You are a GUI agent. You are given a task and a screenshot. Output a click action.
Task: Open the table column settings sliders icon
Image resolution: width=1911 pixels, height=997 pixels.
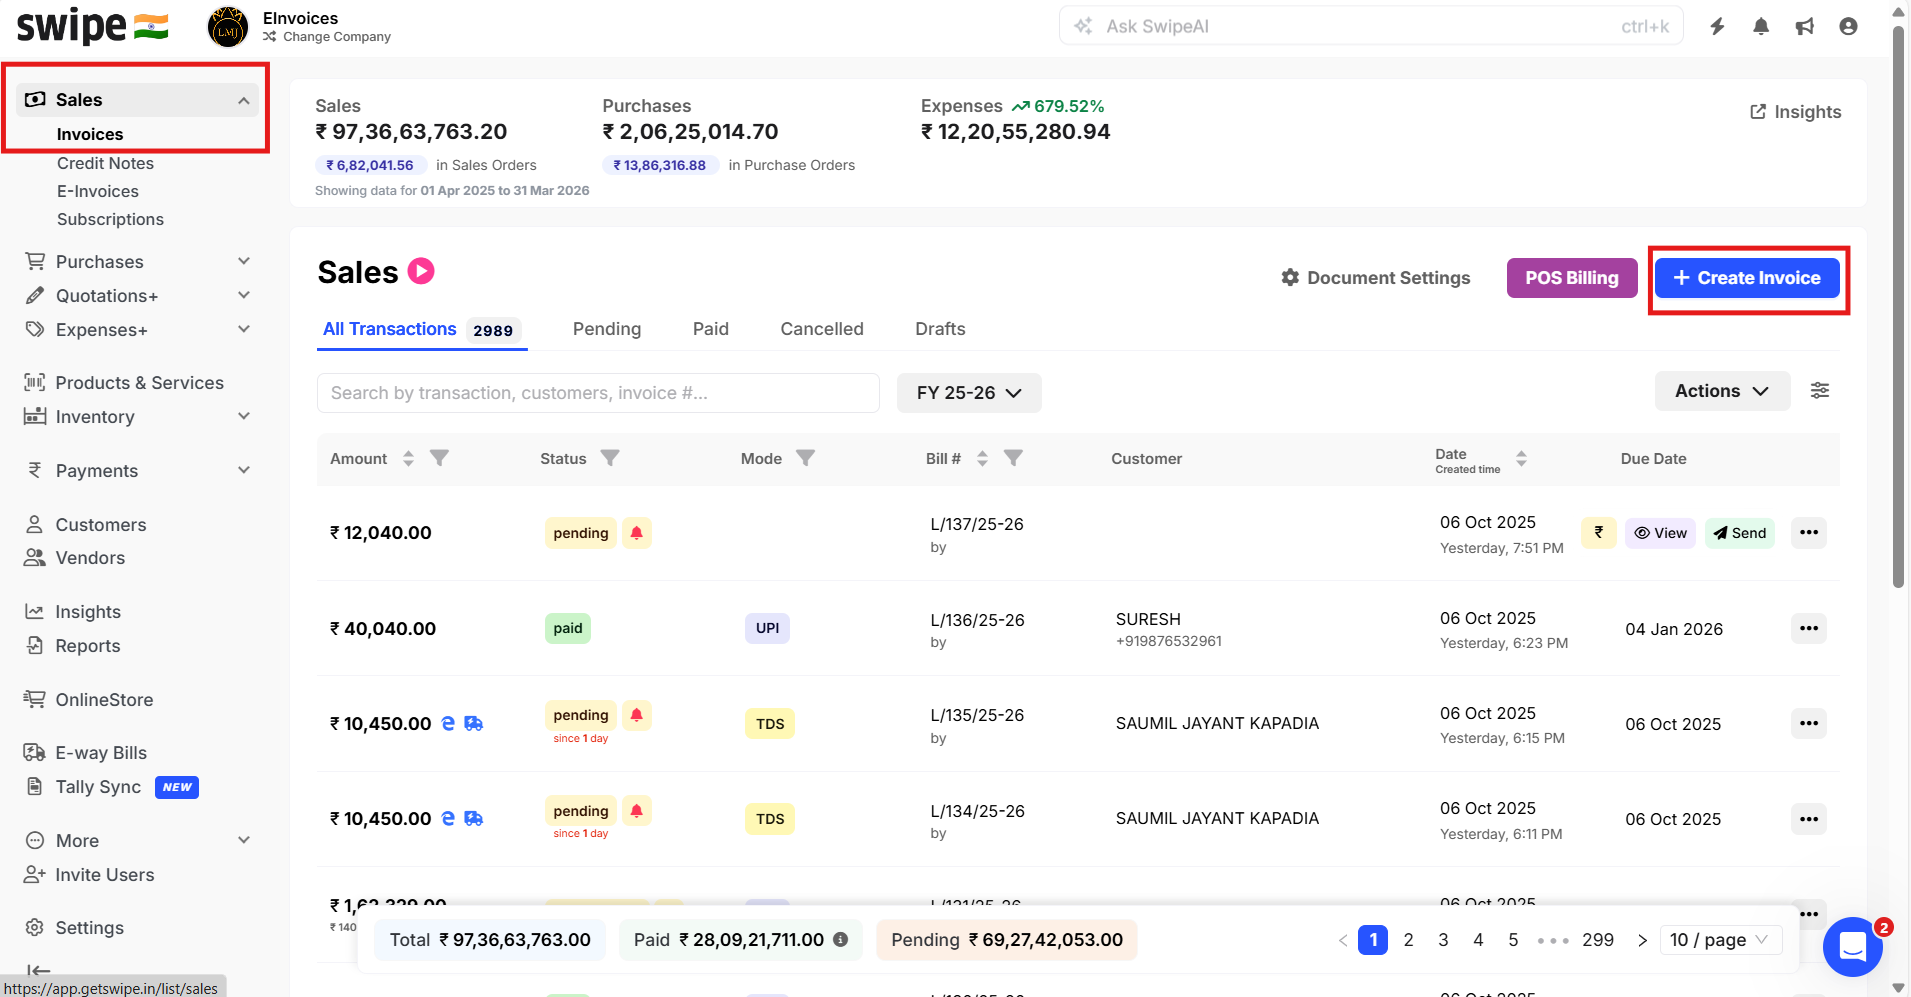pos(1820,391)
